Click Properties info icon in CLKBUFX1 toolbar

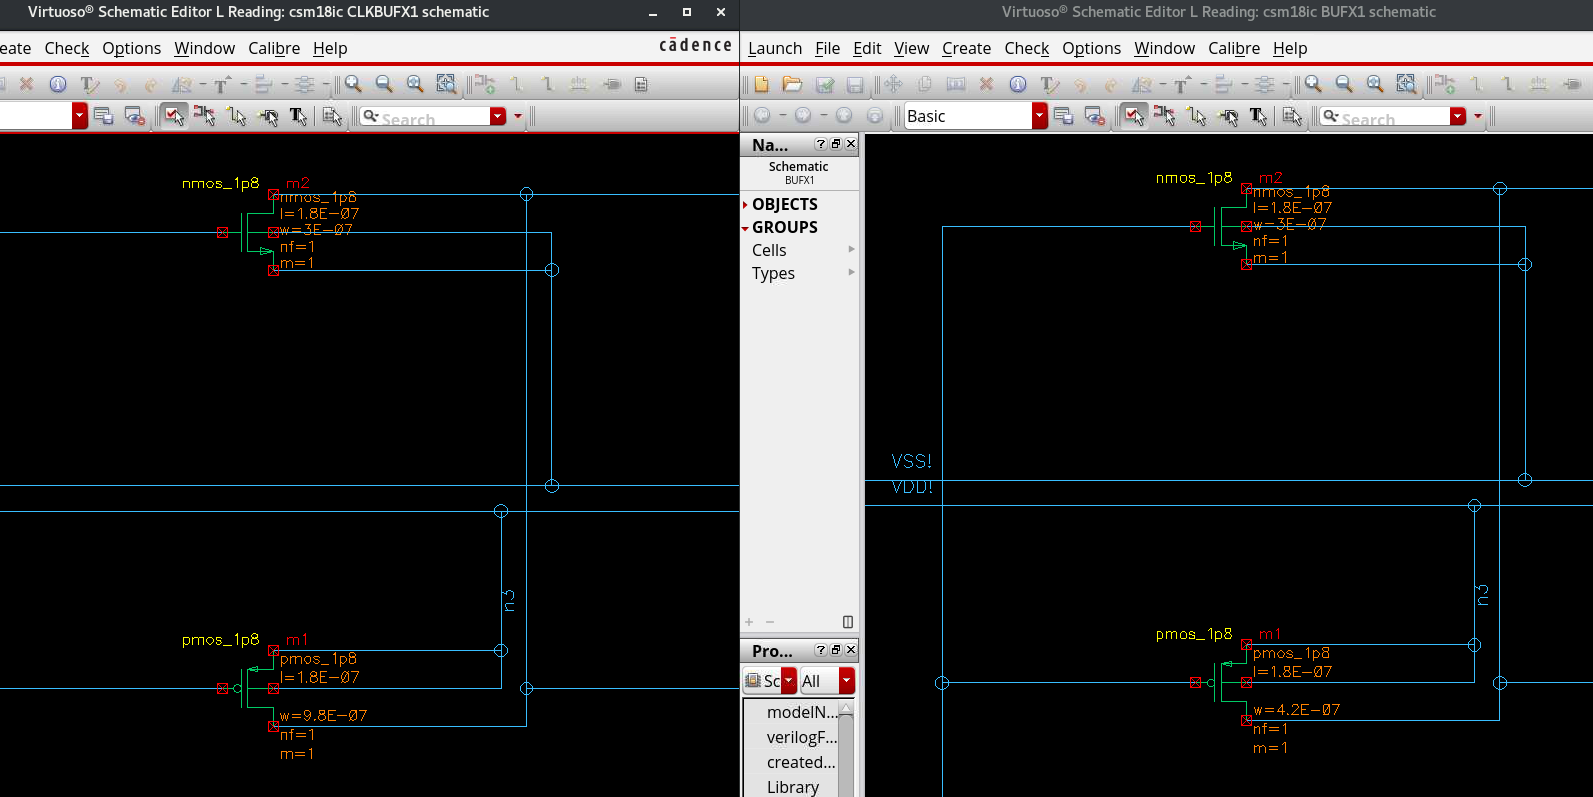[x=58, y=84]
